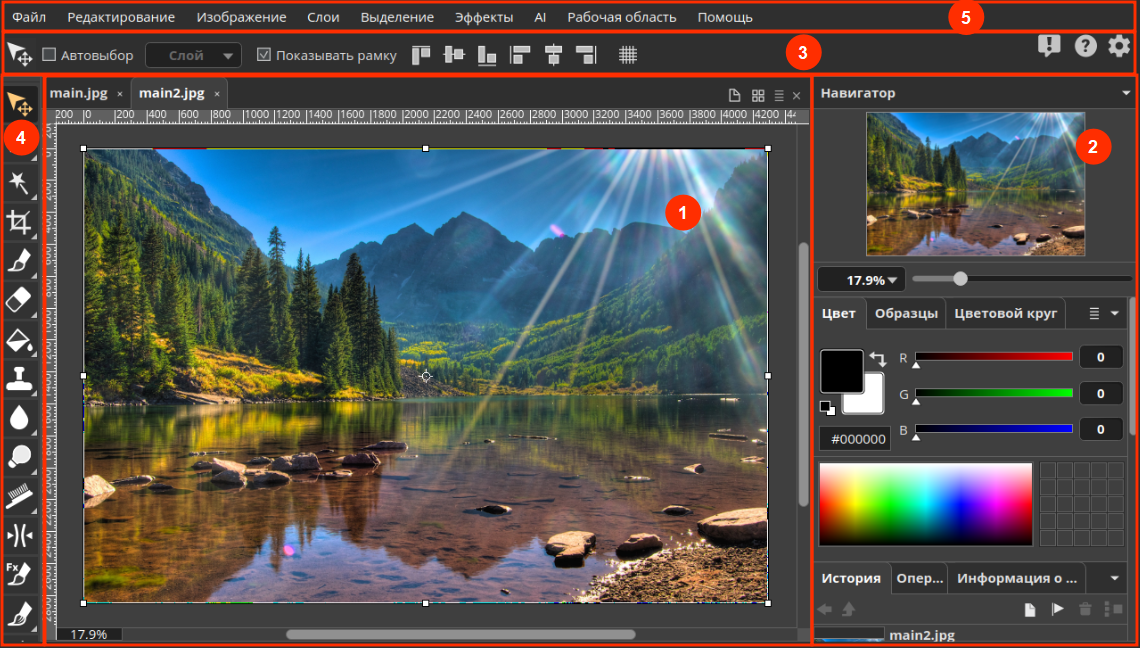Open settings with the gear icon
The width and height of the screenshot is (1140, 648).
(x=1119, y=46)
